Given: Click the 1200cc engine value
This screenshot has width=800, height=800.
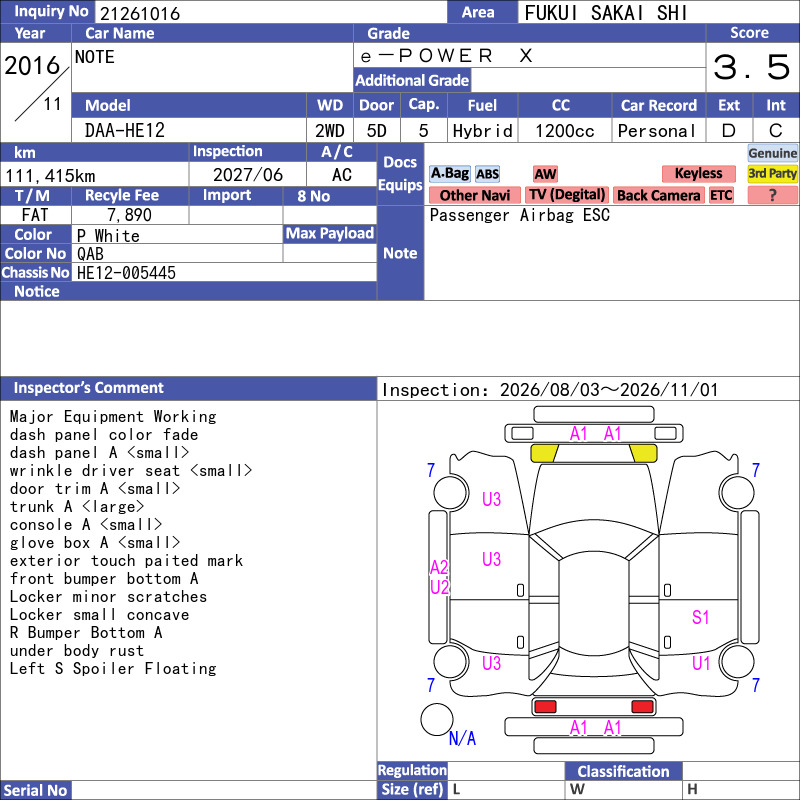Looking at the screenshot, I should 565,131.
